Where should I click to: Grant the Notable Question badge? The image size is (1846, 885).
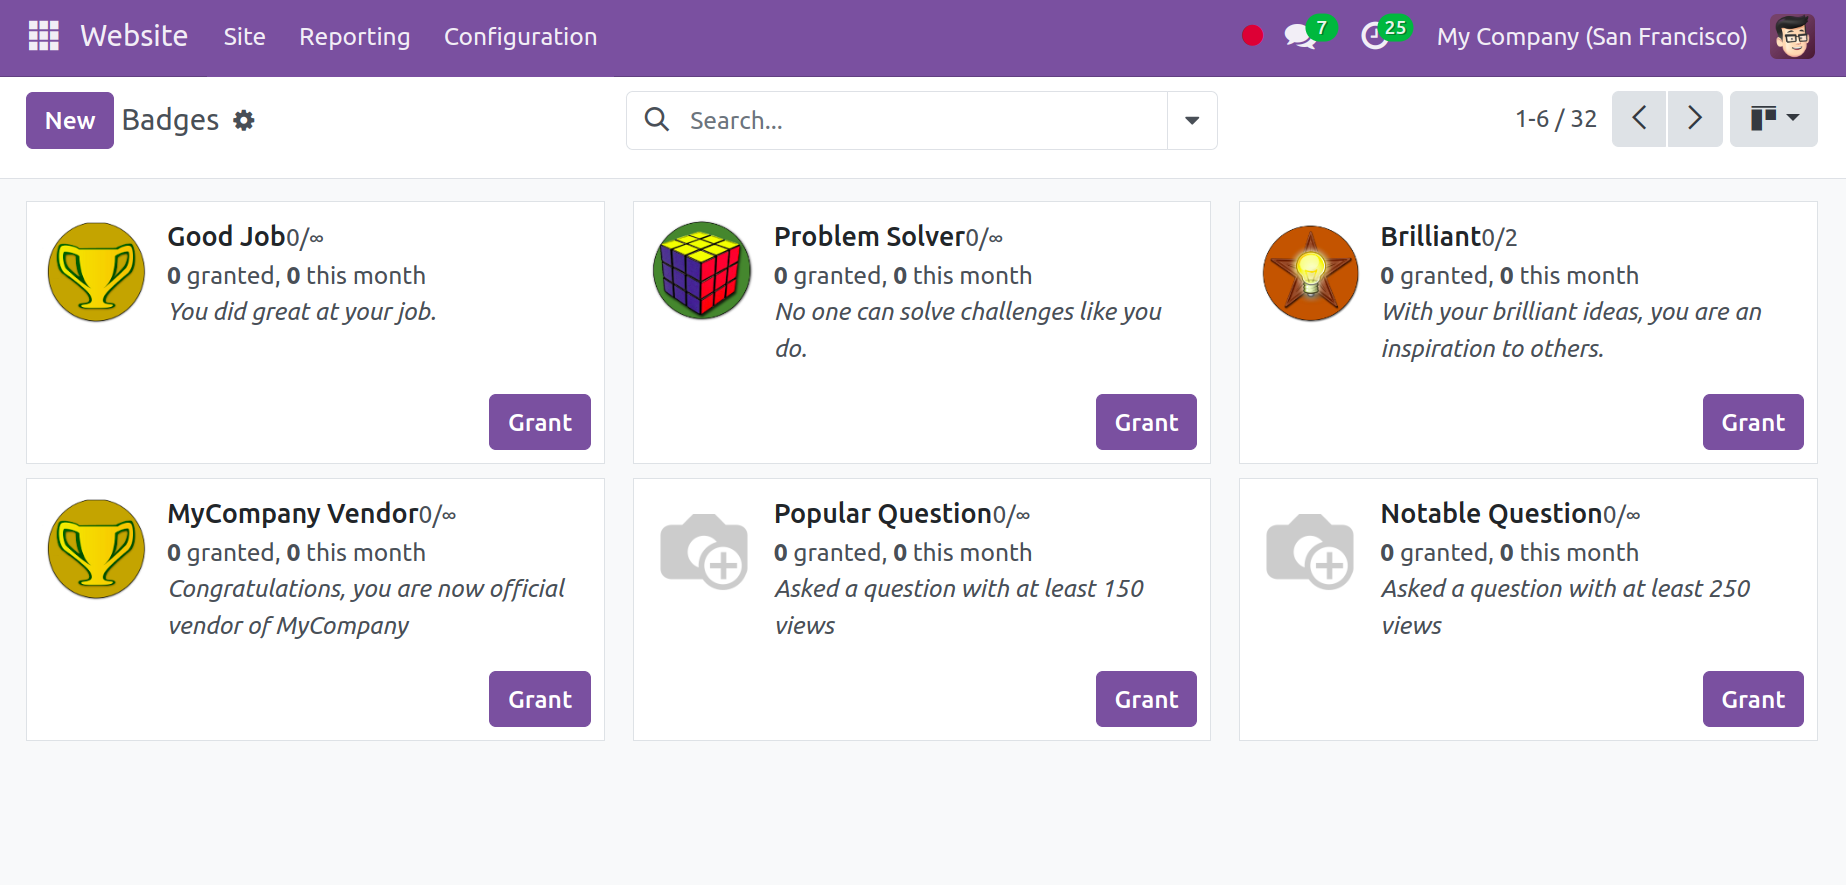pos(1752,699)
